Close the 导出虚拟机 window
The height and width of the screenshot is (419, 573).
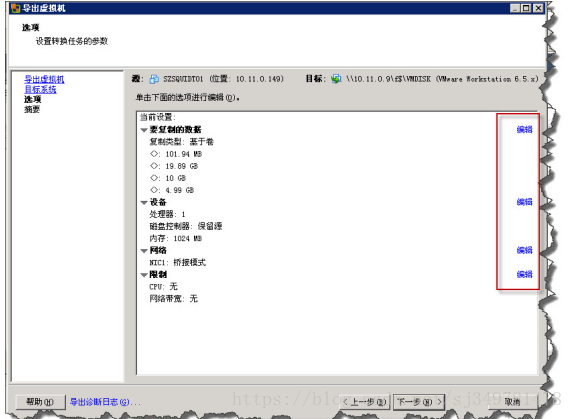pyautogui.click(x=538, y=8)
